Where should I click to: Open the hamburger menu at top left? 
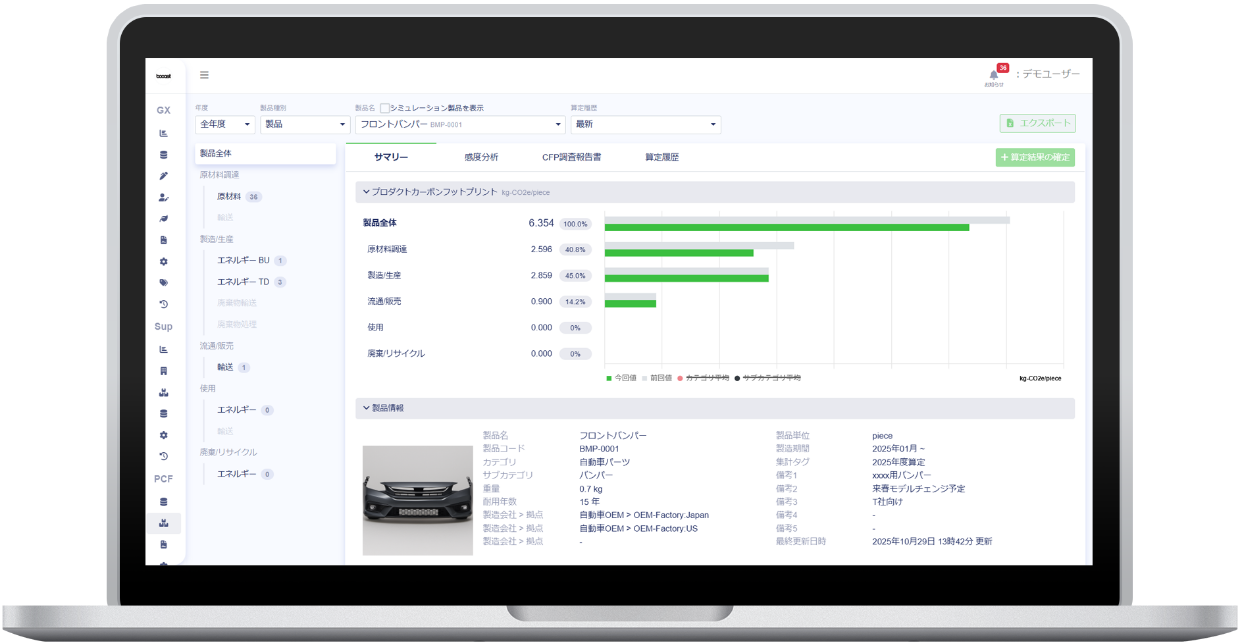(204, 75)
